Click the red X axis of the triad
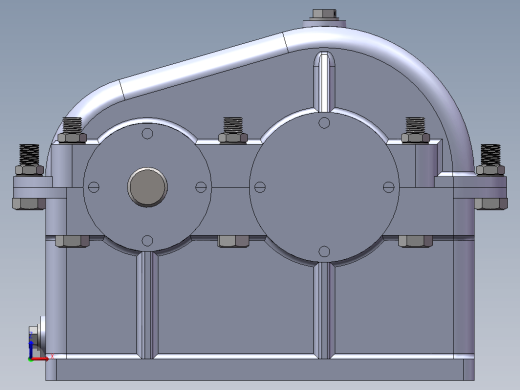 tap(41, 359)
